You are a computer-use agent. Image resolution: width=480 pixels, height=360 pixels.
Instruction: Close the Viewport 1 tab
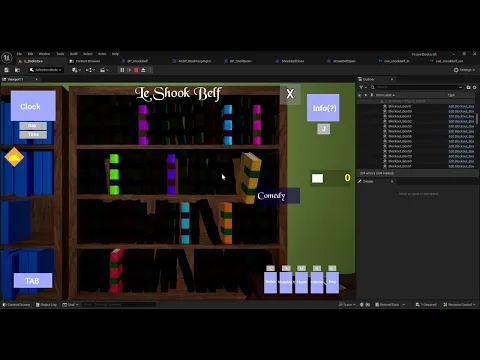coord(36,79)
